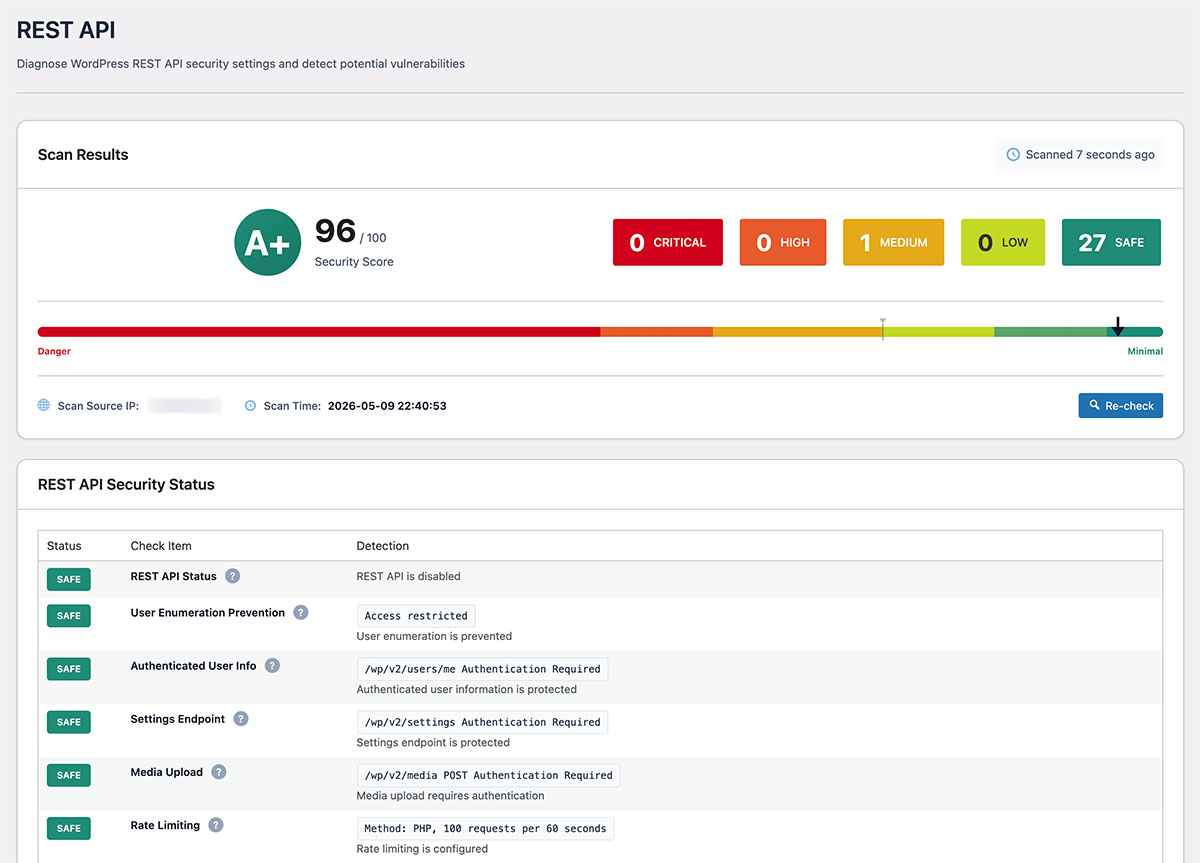Viewport: 1200px width, 863px height.
Task: Click the 'REST API Security Status' heading
Action: point(126,484)
